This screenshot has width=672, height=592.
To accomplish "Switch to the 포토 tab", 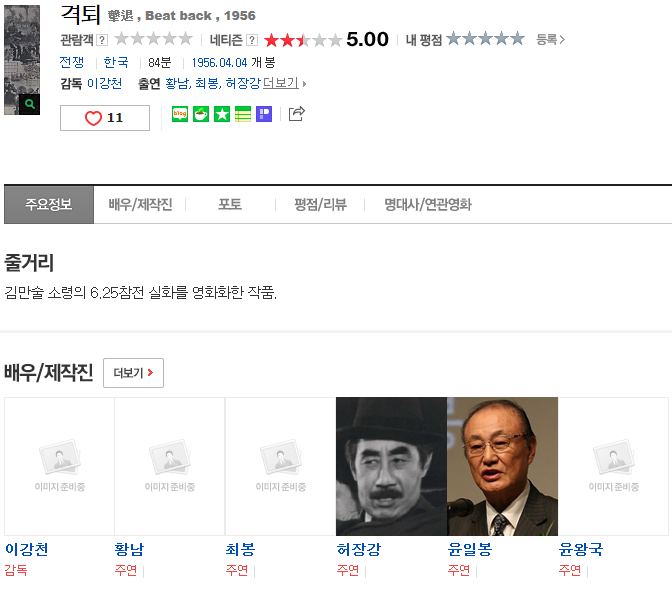I will 230,204.
